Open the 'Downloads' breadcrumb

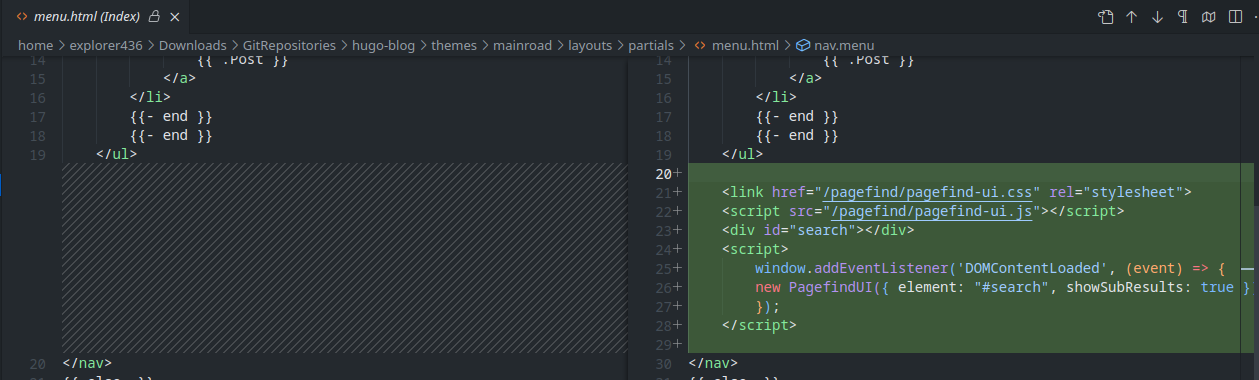click(192, 45)
